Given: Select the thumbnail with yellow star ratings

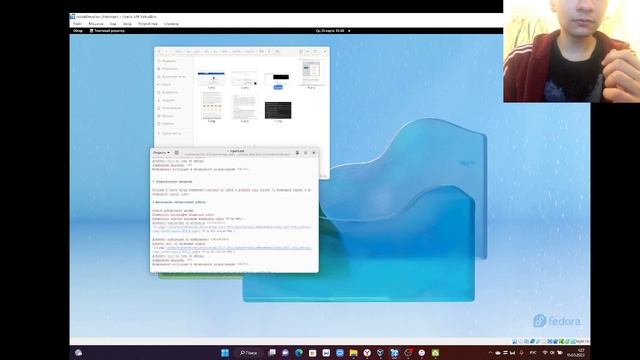Looking at the screenshot, I should coord(211,105).
